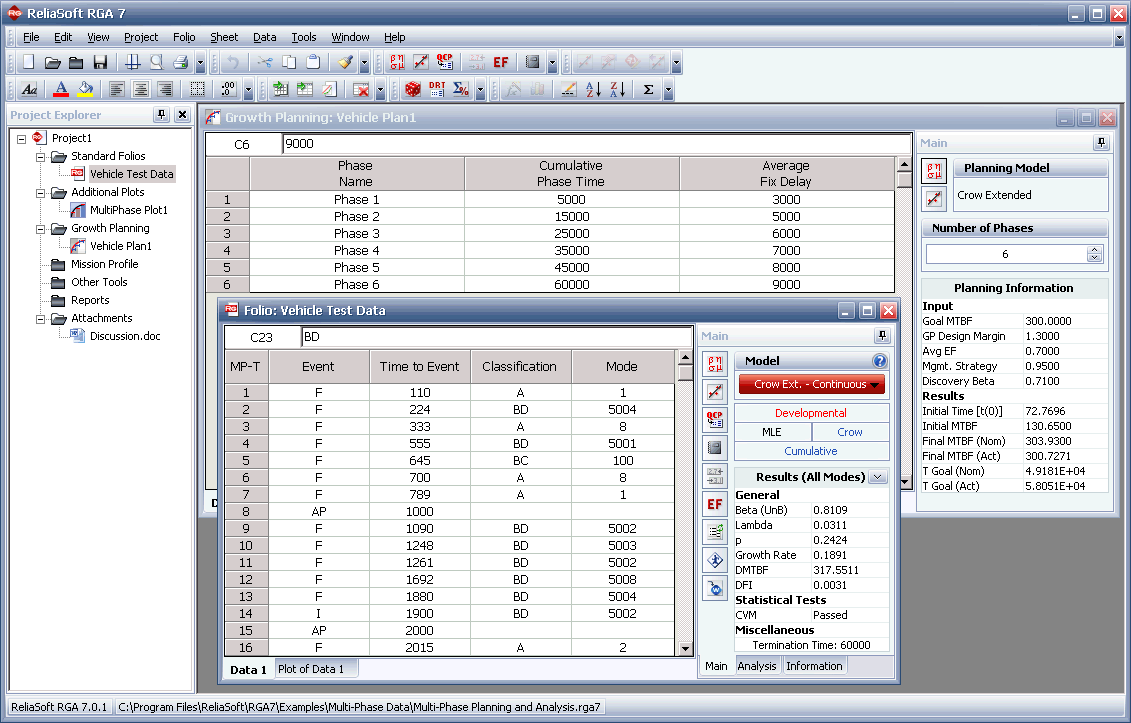Select Vehicle Test Data in Project Explorer
The height and width of the screenshot is (723, 1131).
[x=131, y=174]
